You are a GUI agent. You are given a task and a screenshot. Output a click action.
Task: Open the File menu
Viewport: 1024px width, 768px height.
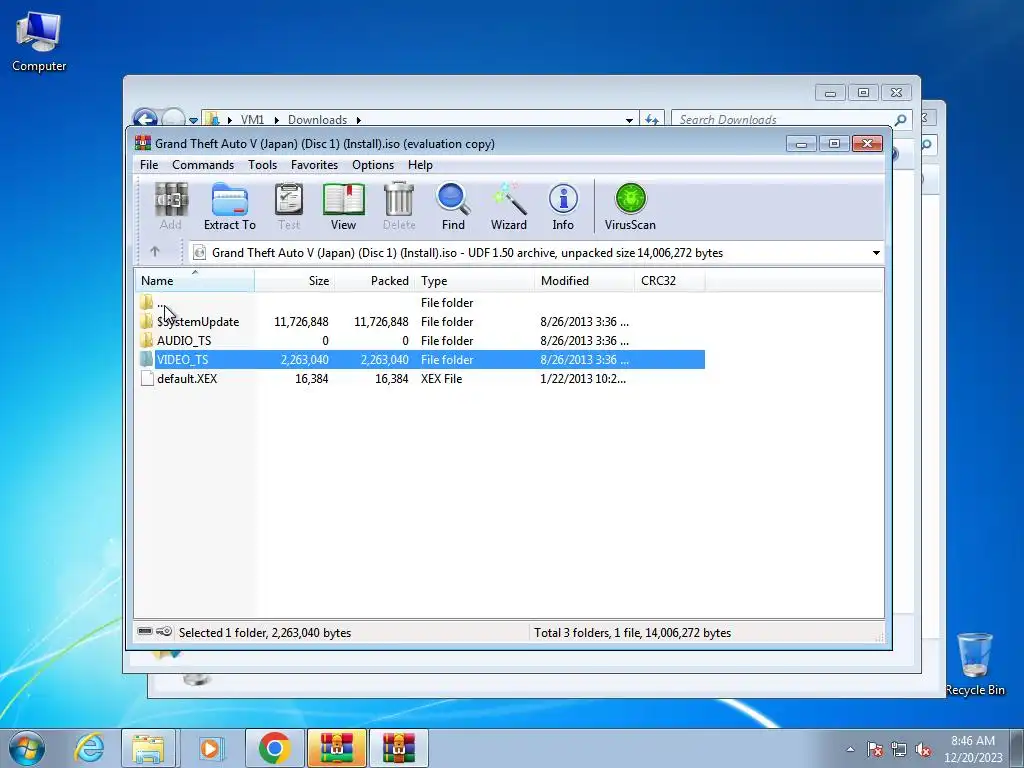pos(149,165)
